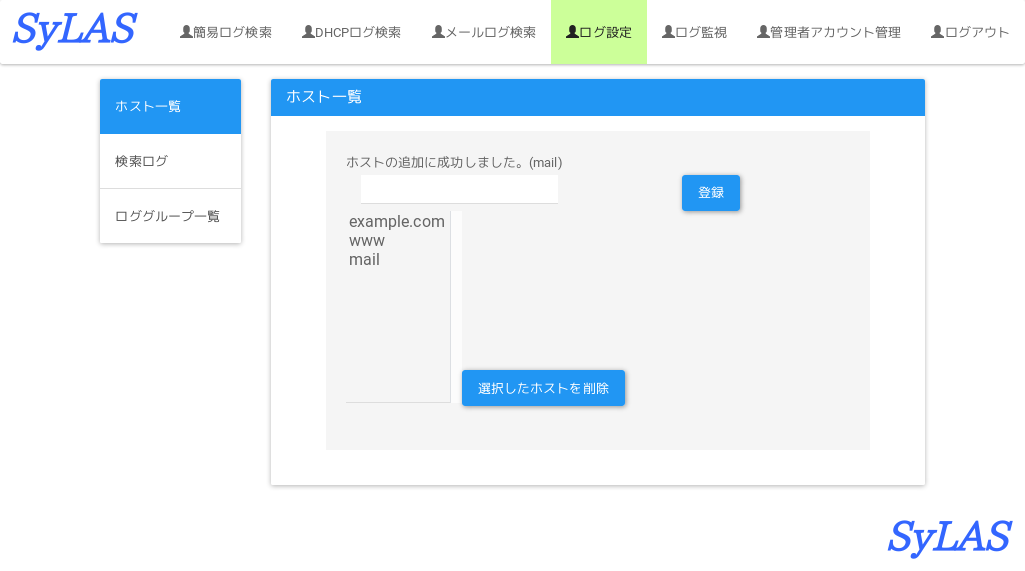Click the user icon beside メールログ検索

coord(438,32)
